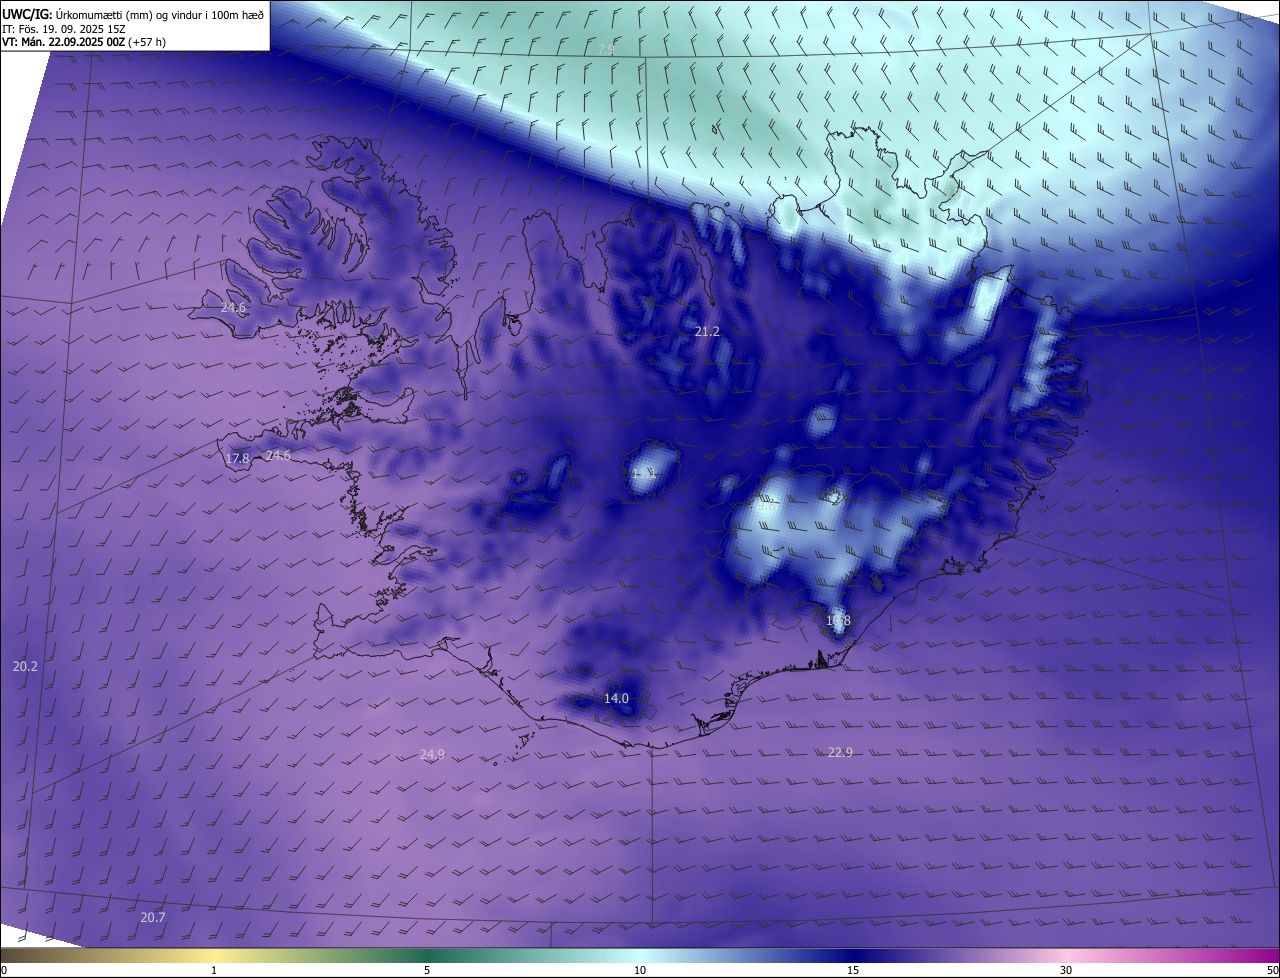
Task: Click the 10.8 value near the southeast coast
Action: coord(838,620)
